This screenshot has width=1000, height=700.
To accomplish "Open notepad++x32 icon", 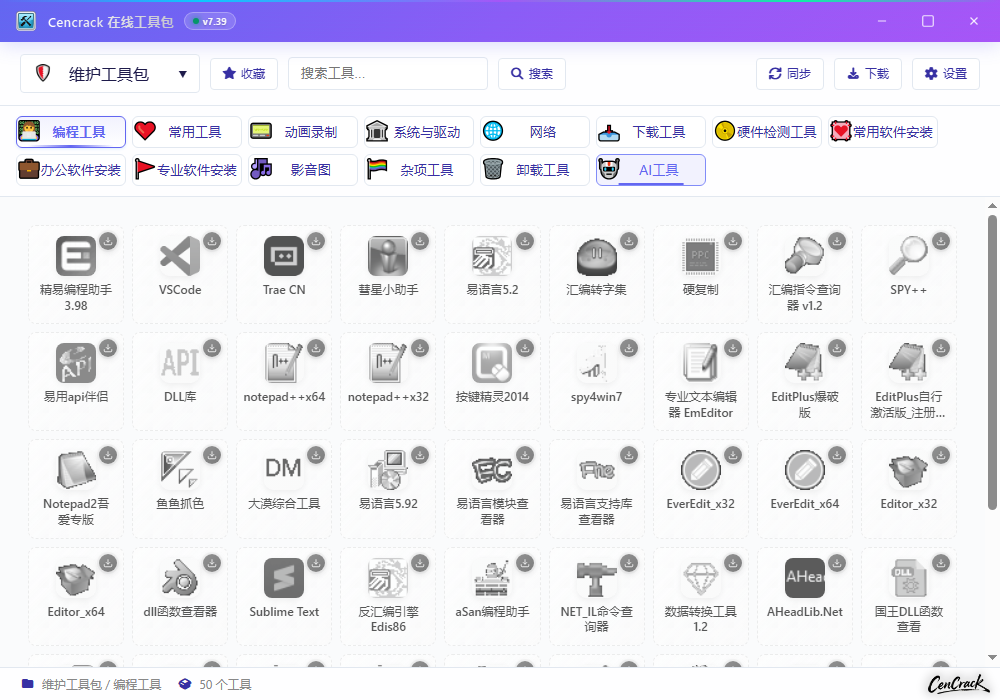I will click(388, 363).
